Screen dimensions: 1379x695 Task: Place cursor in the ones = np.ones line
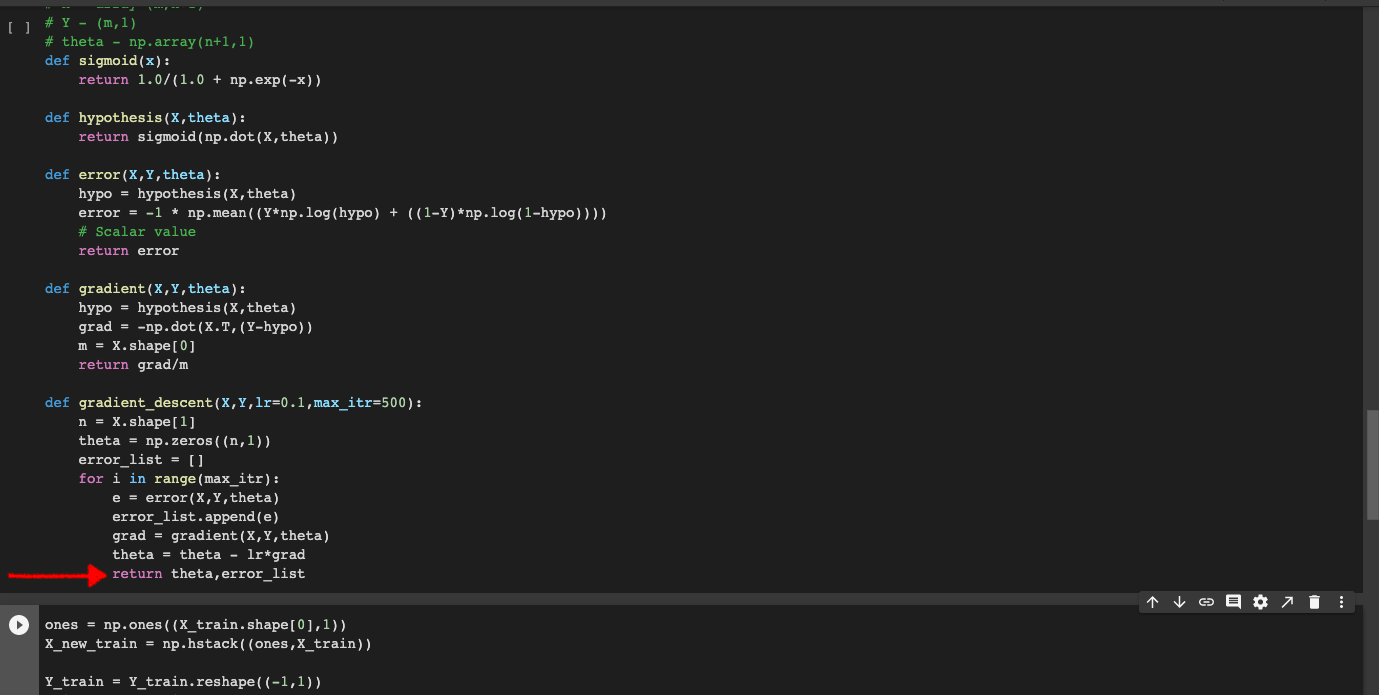194,625
